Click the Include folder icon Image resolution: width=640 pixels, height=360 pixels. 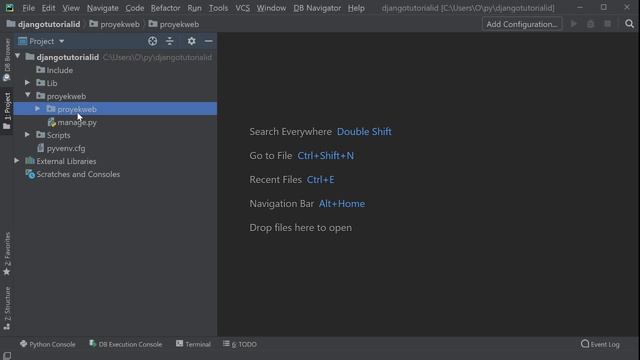click(40, 70)
